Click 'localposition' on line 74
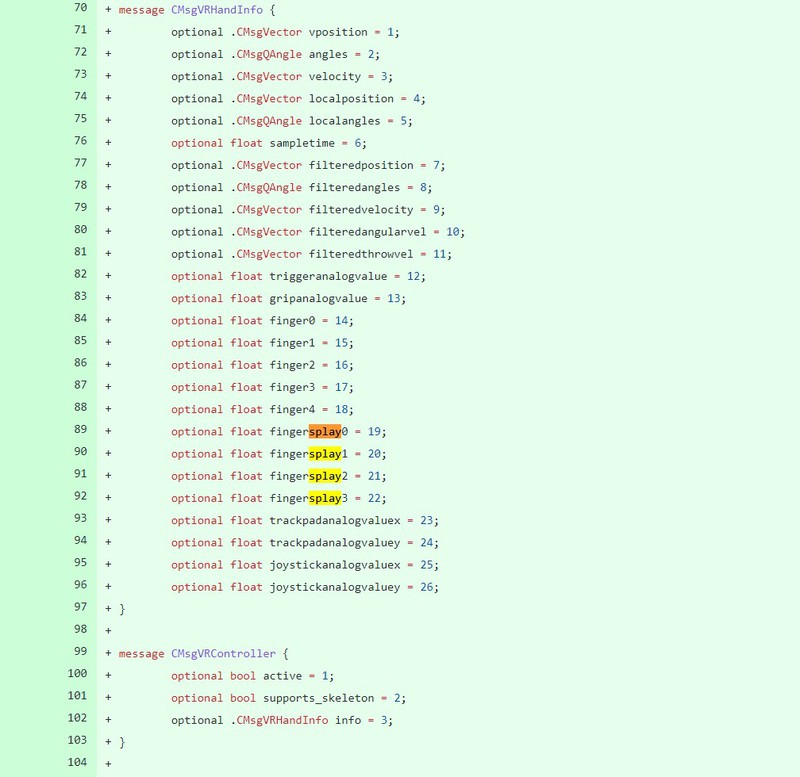 click(351, 99)
